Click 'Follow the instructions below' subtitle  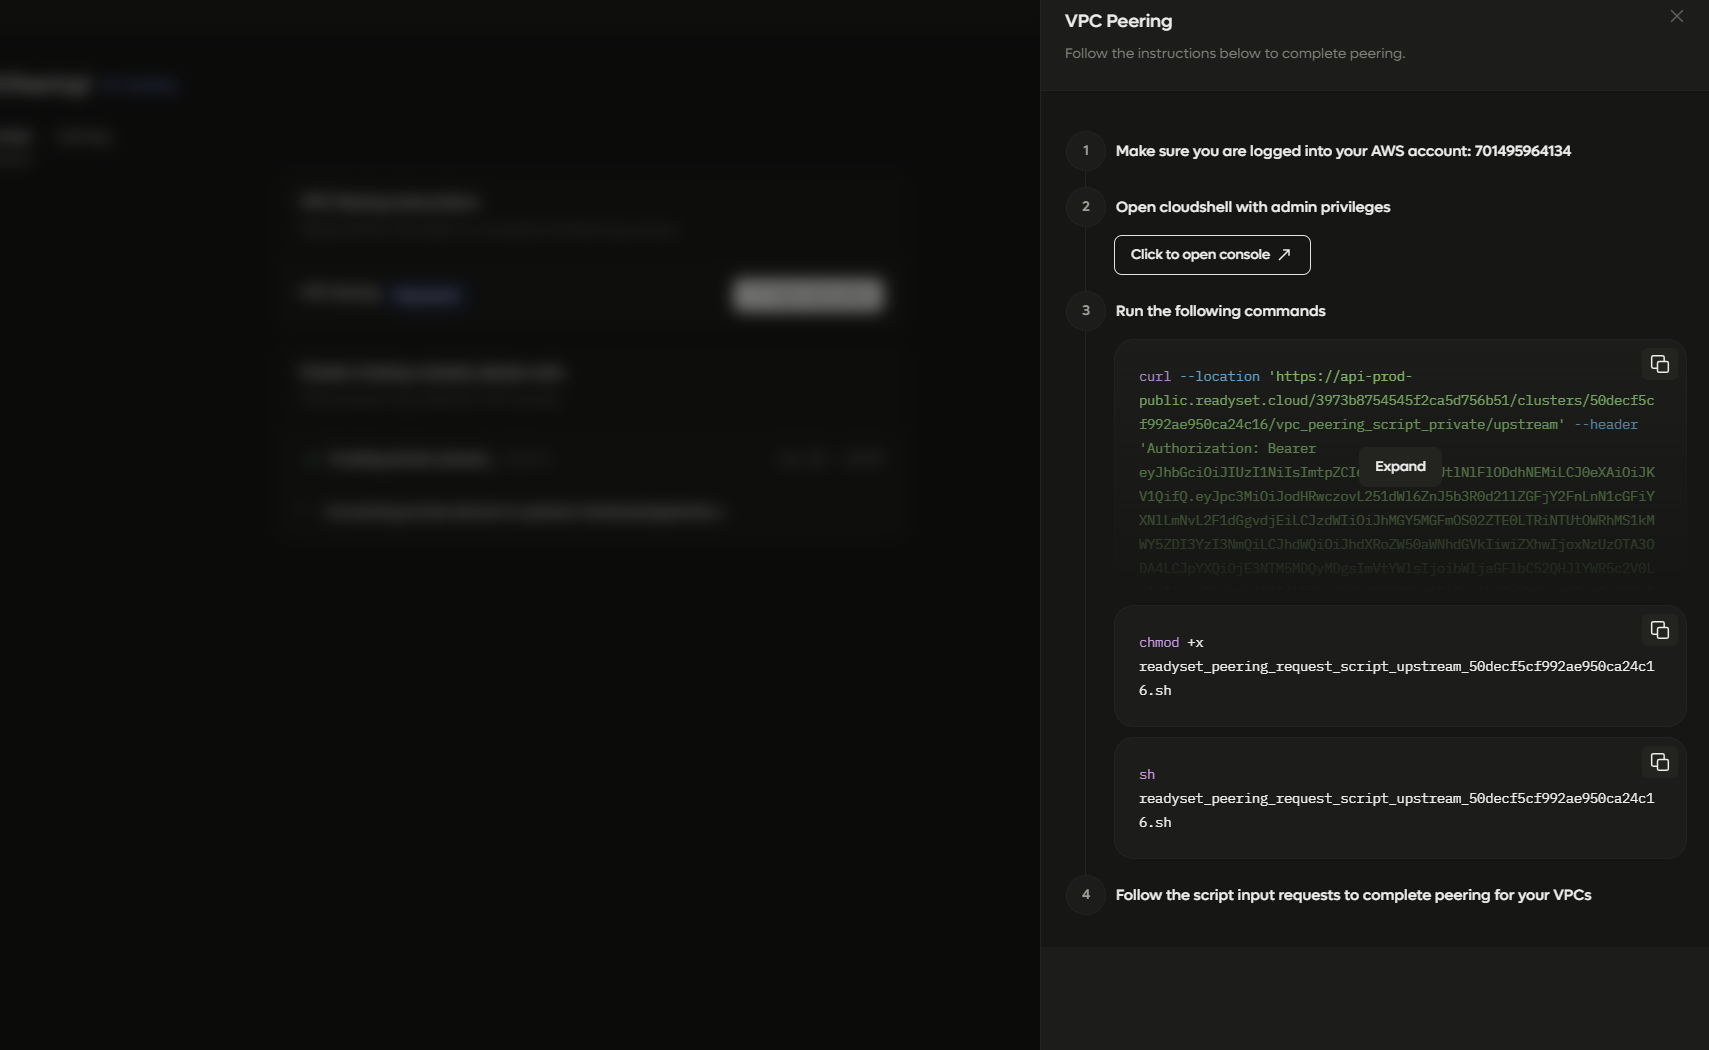click(1235, 53)
